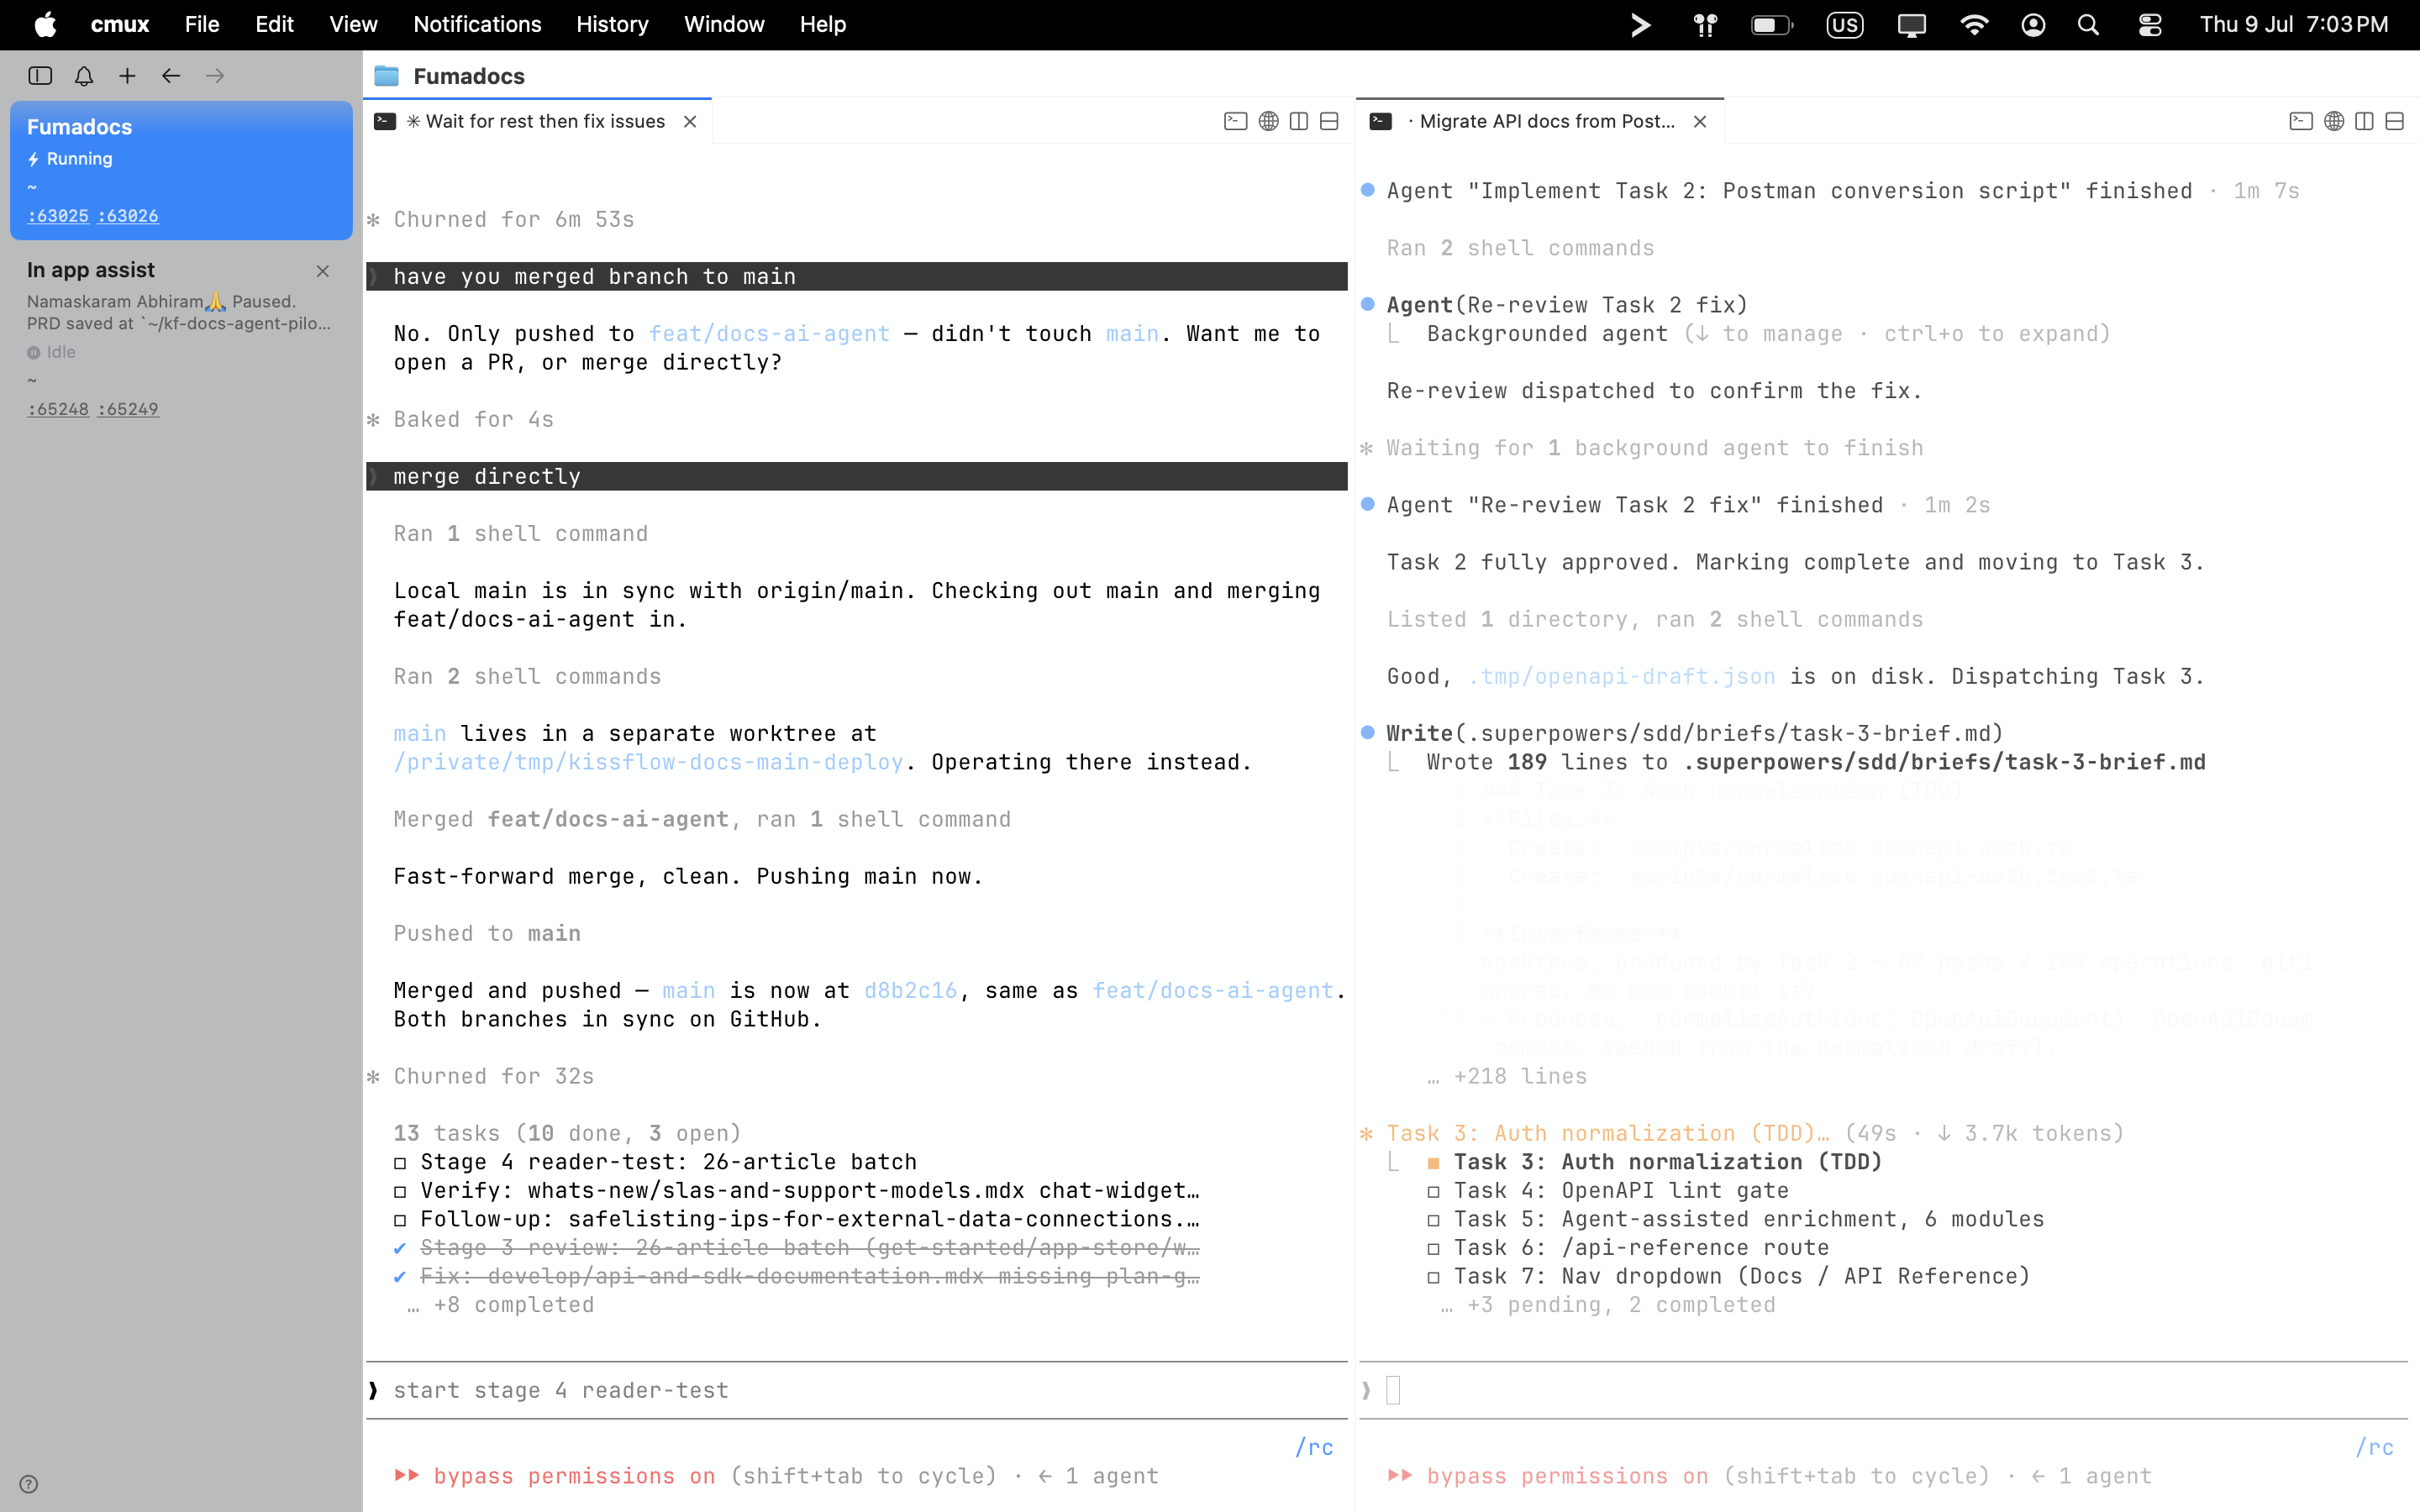Image resolution: width=2420 pixels, height=1512 pixels.
Task: Open port link :63025
Action: (58, 216)
